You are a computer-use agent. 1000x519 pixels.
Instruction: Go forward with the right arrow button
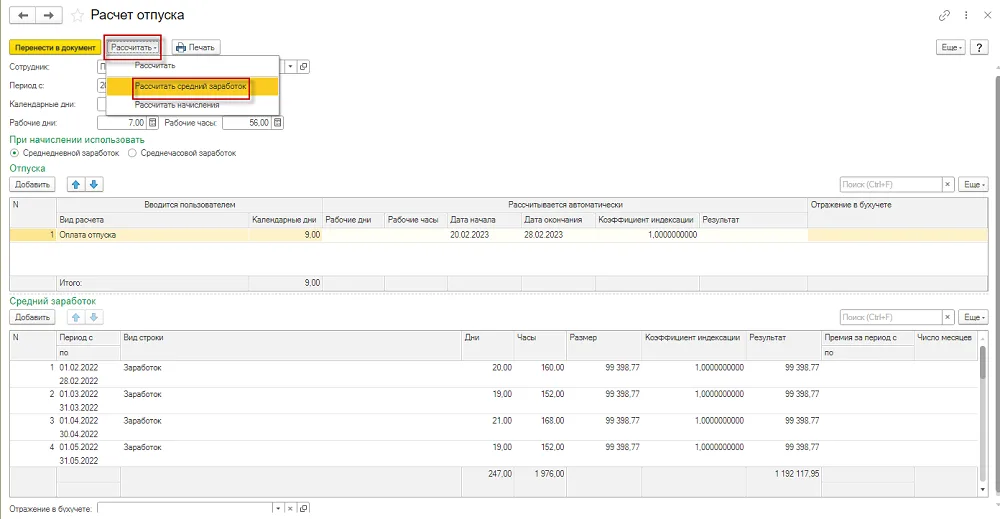pyautogui.click(x=49, y=15)
